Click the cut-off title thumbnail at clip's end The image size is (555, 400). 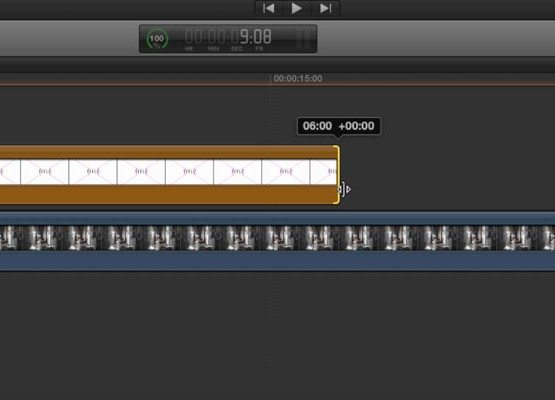pos(323,172)
